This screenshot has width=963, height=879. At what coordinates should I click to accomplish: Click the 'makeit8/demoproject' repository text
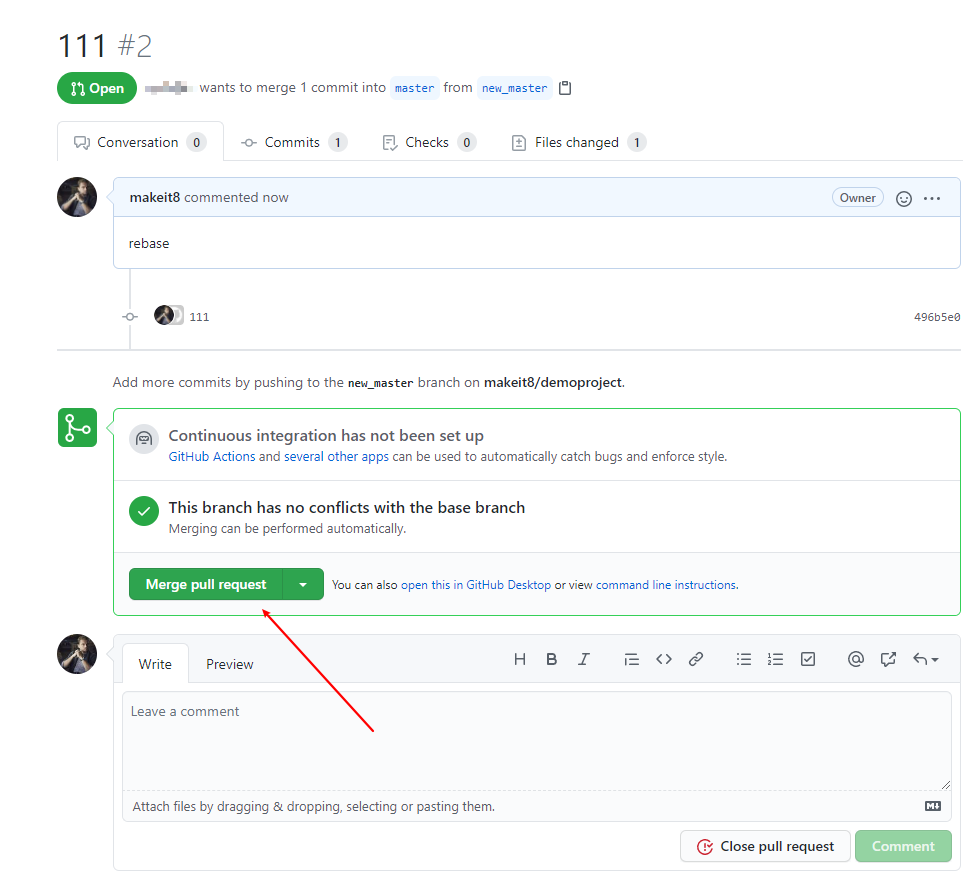tap(553, 382)
